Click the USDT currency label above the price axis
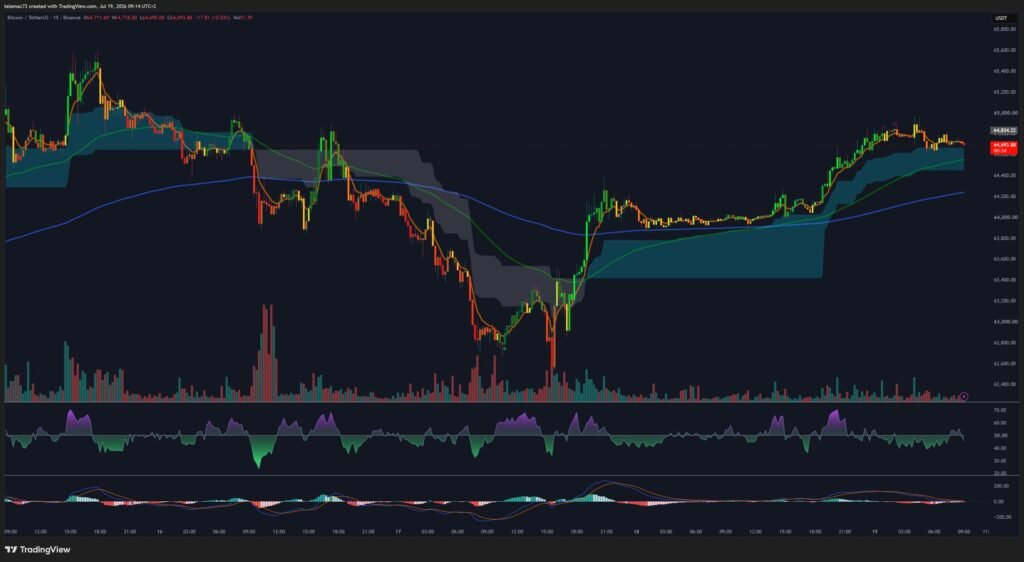Viewport: 1024px width, 562px height. click(x=1001, y=18)
